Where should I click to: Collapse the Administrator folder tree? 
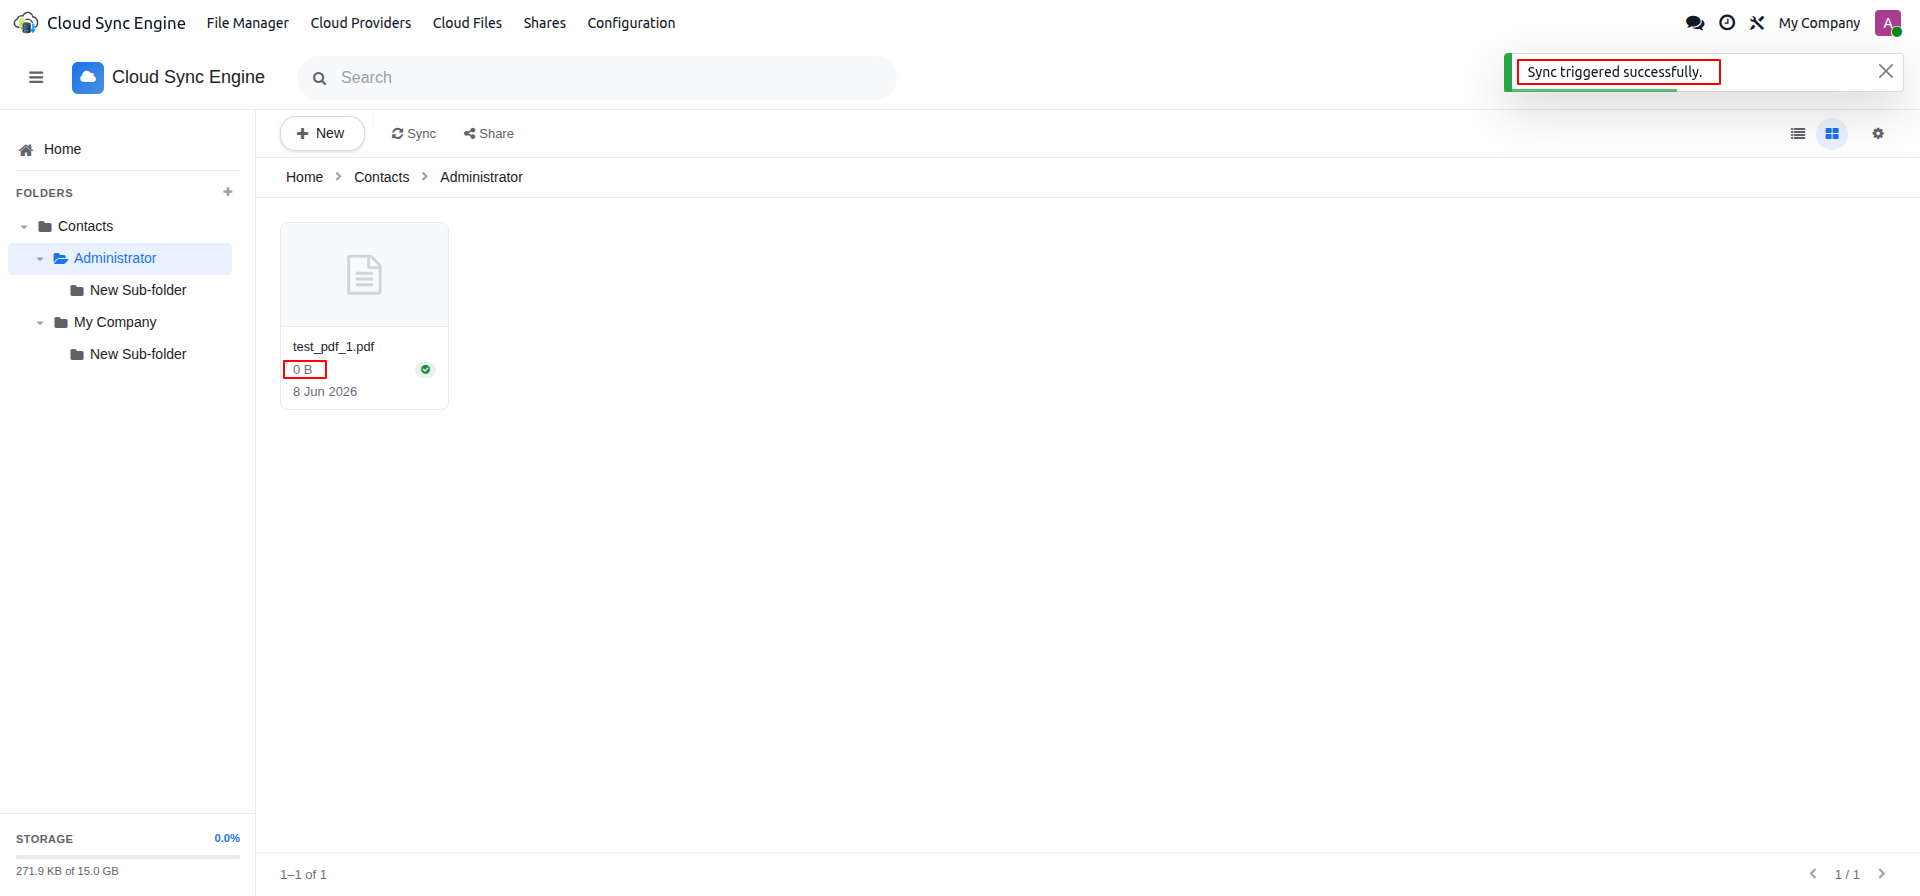40,259
